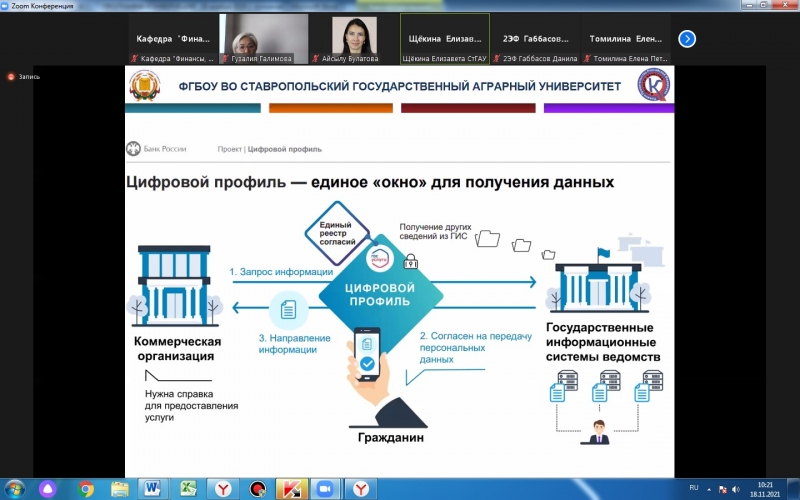Click the quality emblem logo at slide top-right
Image resolution: width=800 pixels, height=500 pixels.
point(654,85)
